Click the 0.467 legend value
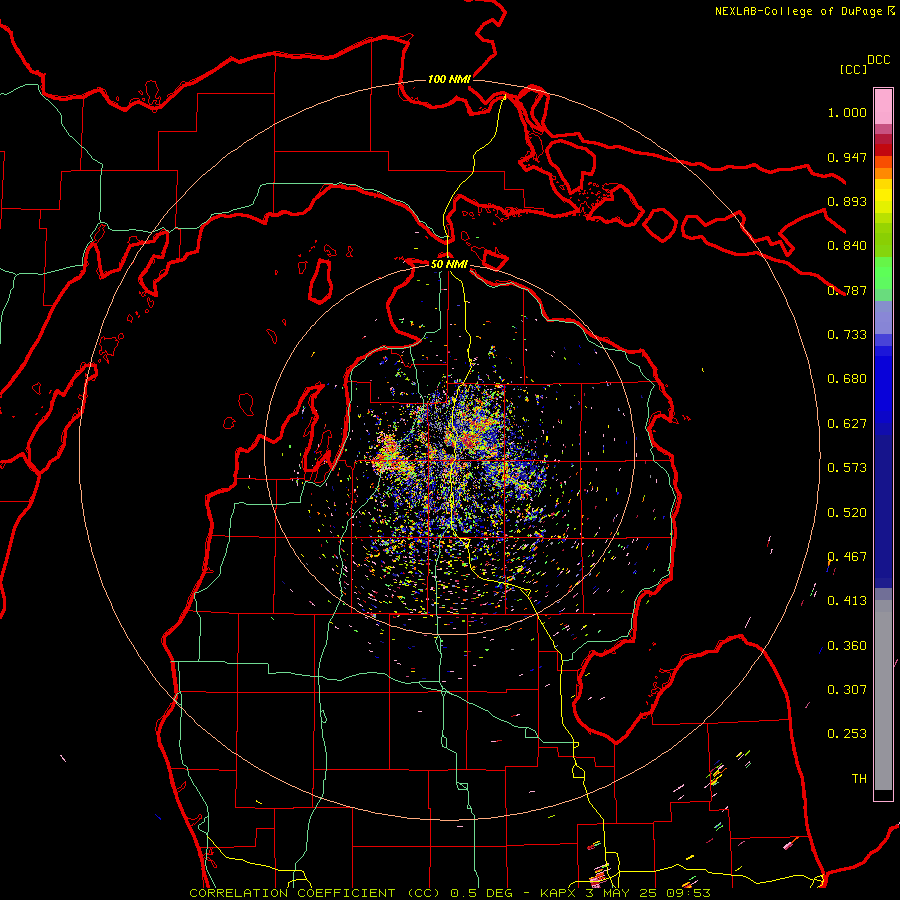900x900 pixels. tap(847, 557)
